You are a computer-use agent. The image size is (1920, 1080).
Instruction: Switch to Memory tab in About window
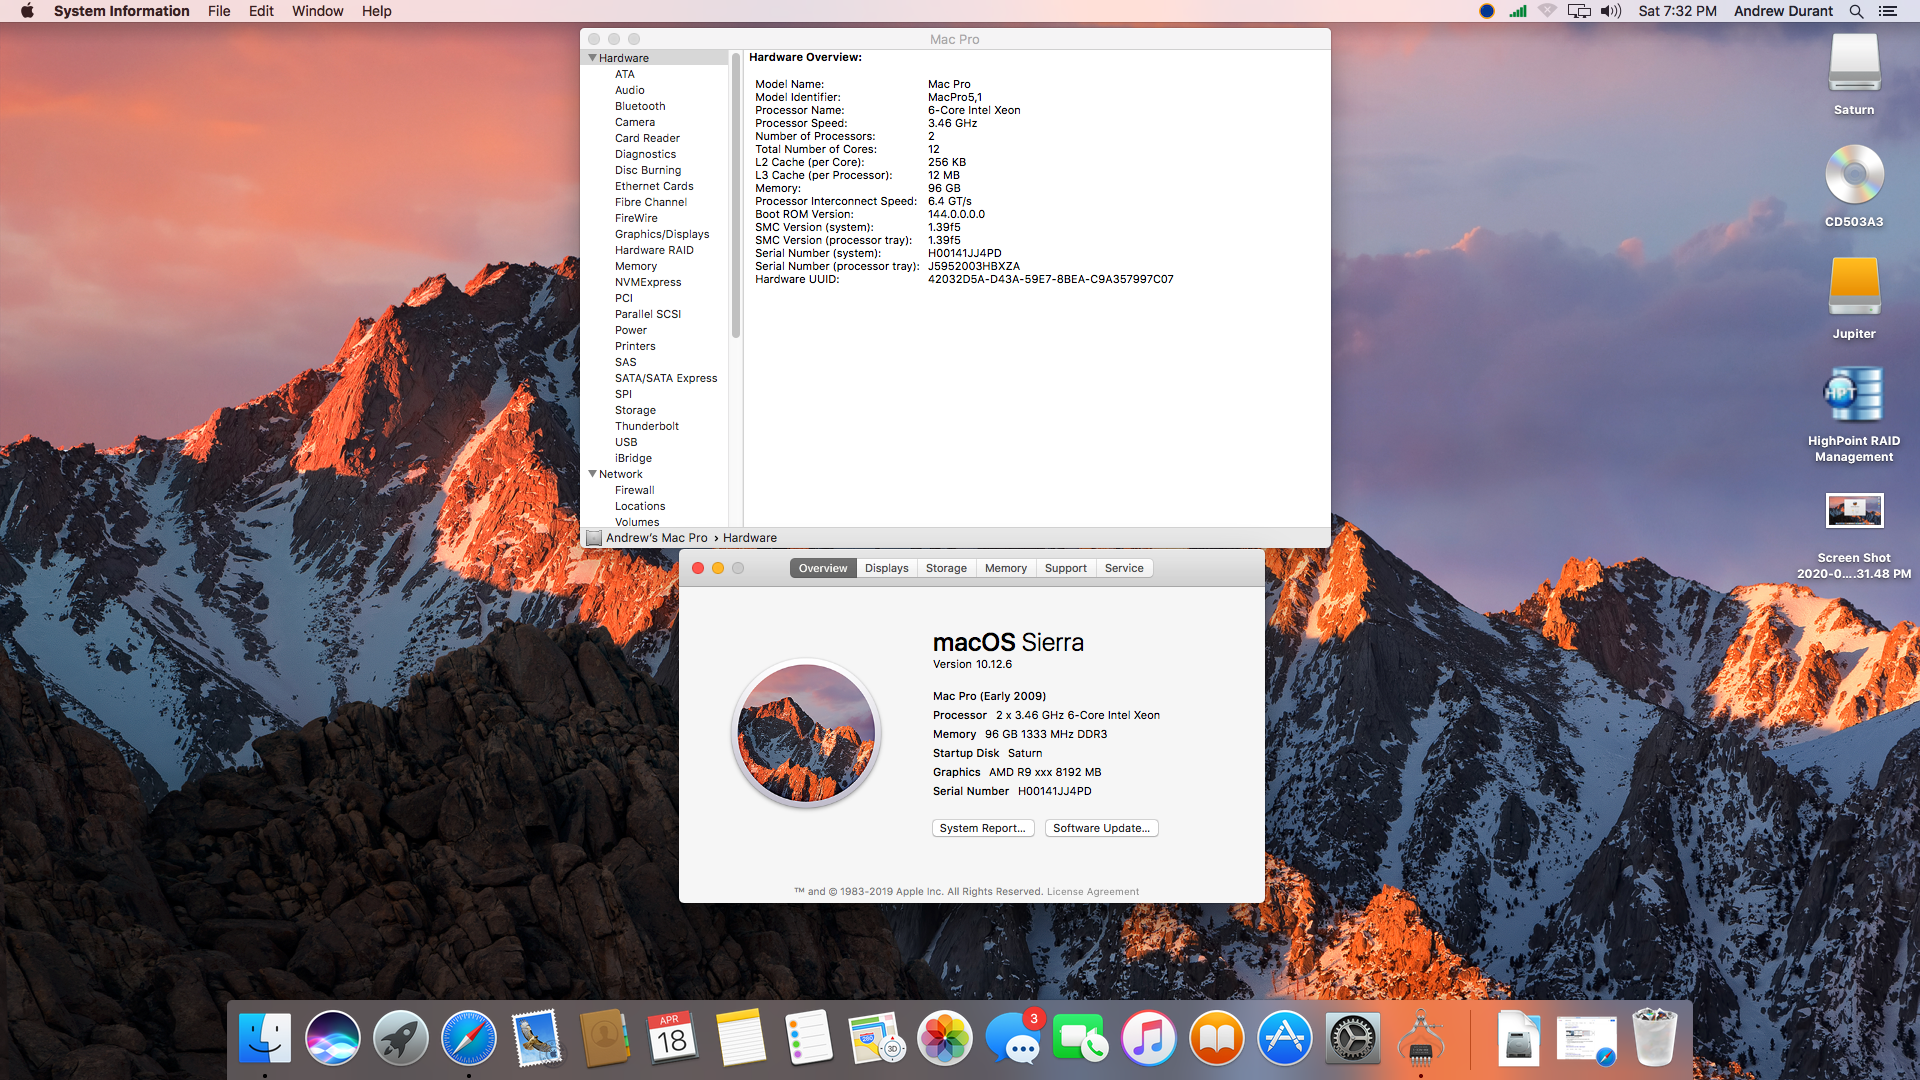click(x=1005, y=568)
